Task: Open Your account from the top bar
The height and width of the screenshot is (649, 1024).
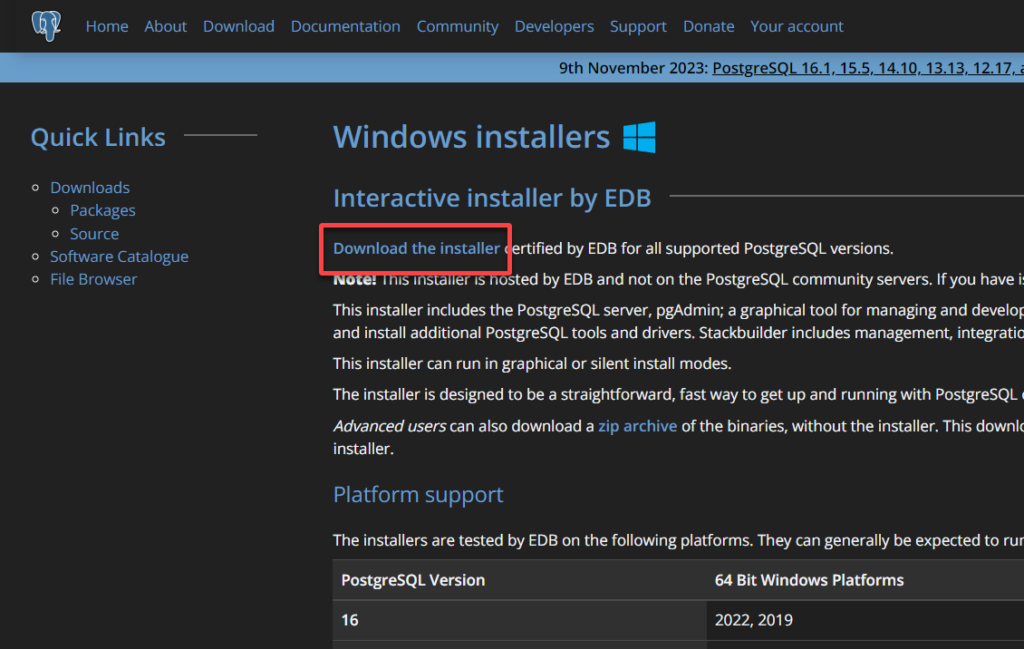Action: tap(796, 27)
